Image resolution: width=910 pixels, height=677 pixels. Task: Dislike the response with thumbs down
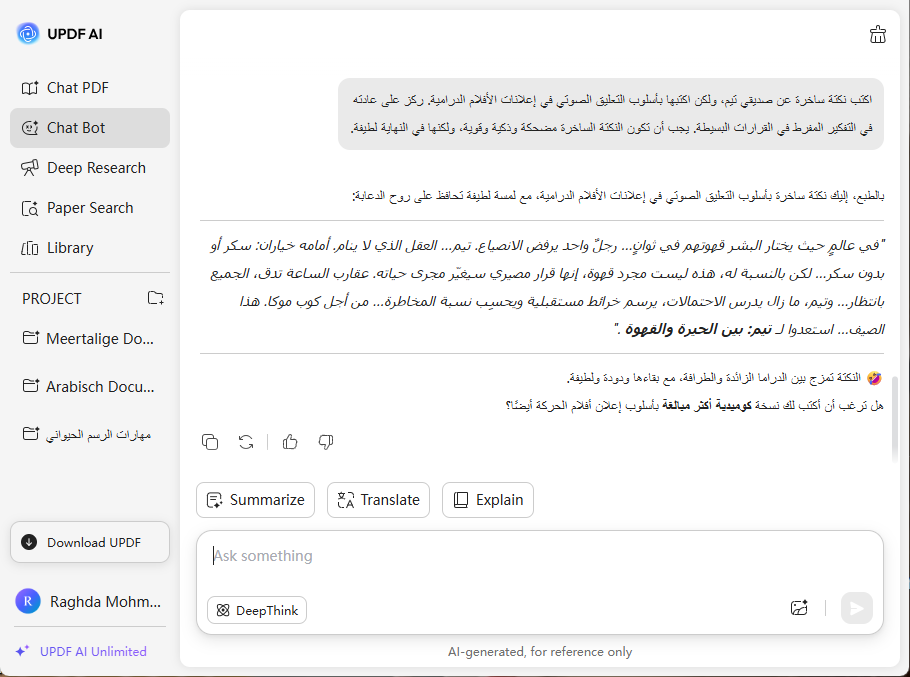click(326, 442)
